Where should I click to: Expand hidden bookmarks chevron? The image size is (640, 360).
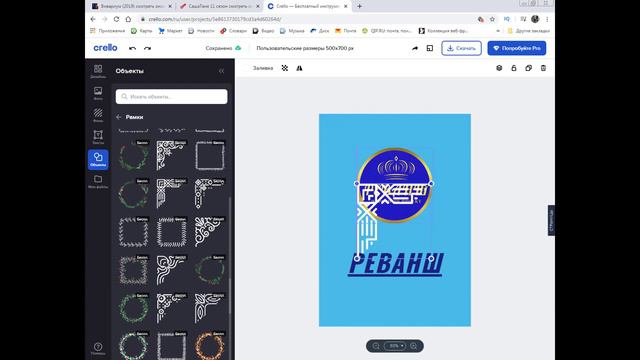point(498,31)
